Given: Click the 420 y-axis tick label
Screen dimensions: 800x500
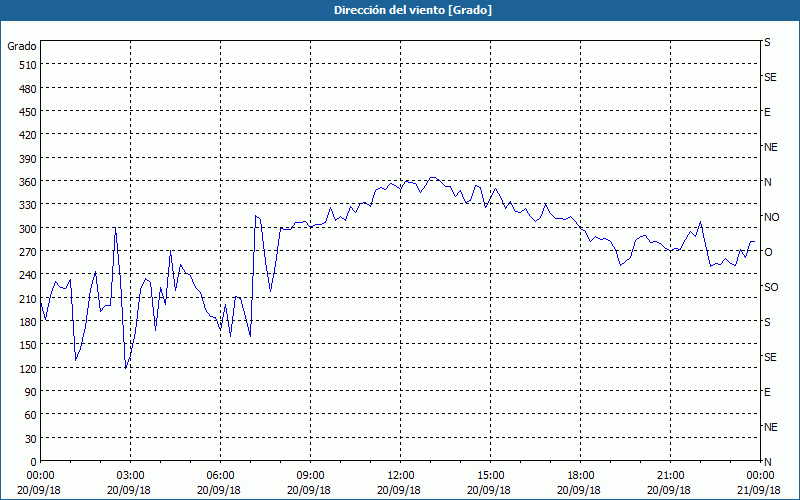Looking at the screenshot, I should pyautogui.click(x=28, y=136).
